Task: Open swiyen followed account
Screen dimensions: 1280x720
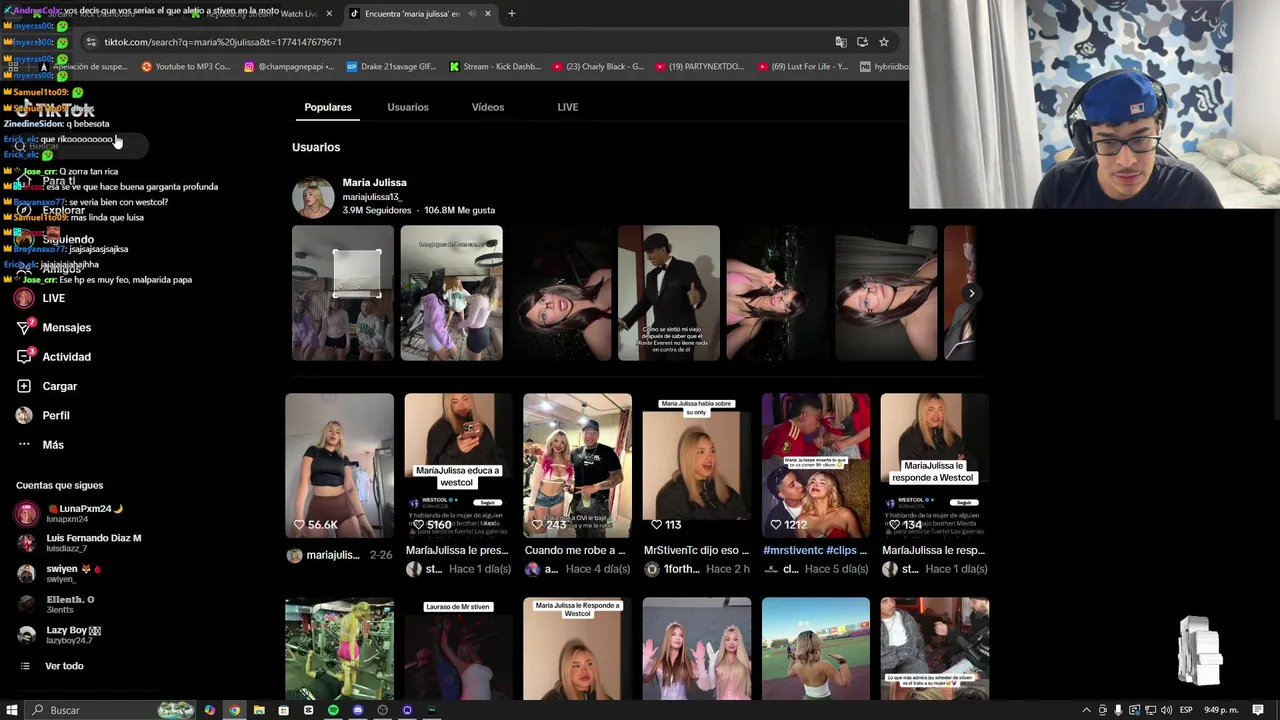Action: coord(58,573)
